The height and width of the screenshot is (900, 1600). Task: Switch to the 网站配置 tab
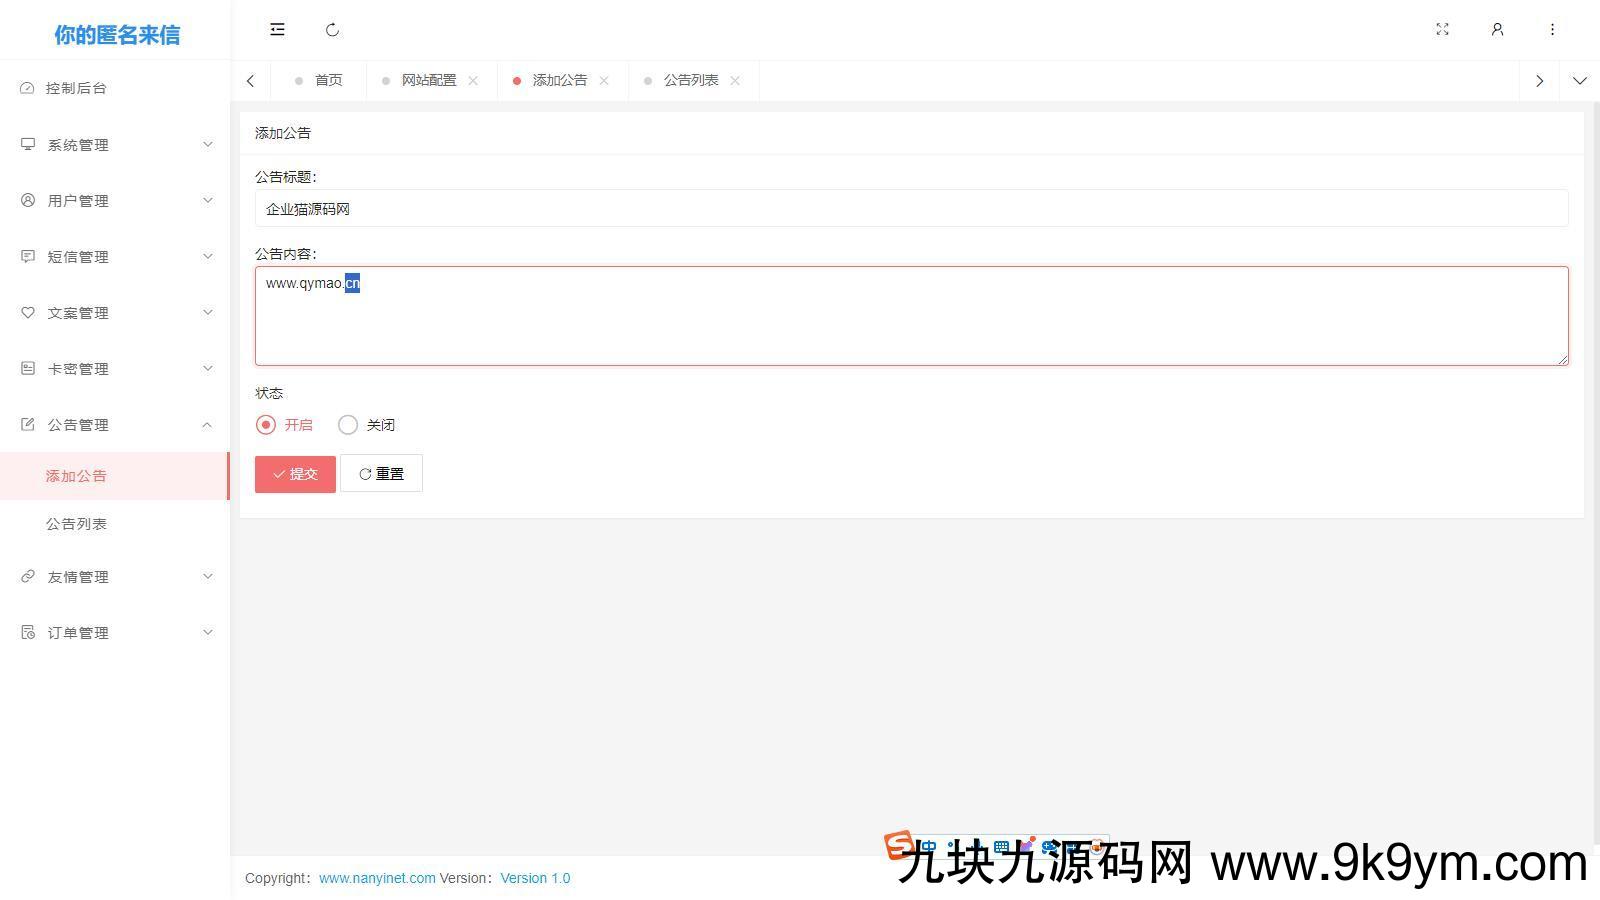click(430, 80)
